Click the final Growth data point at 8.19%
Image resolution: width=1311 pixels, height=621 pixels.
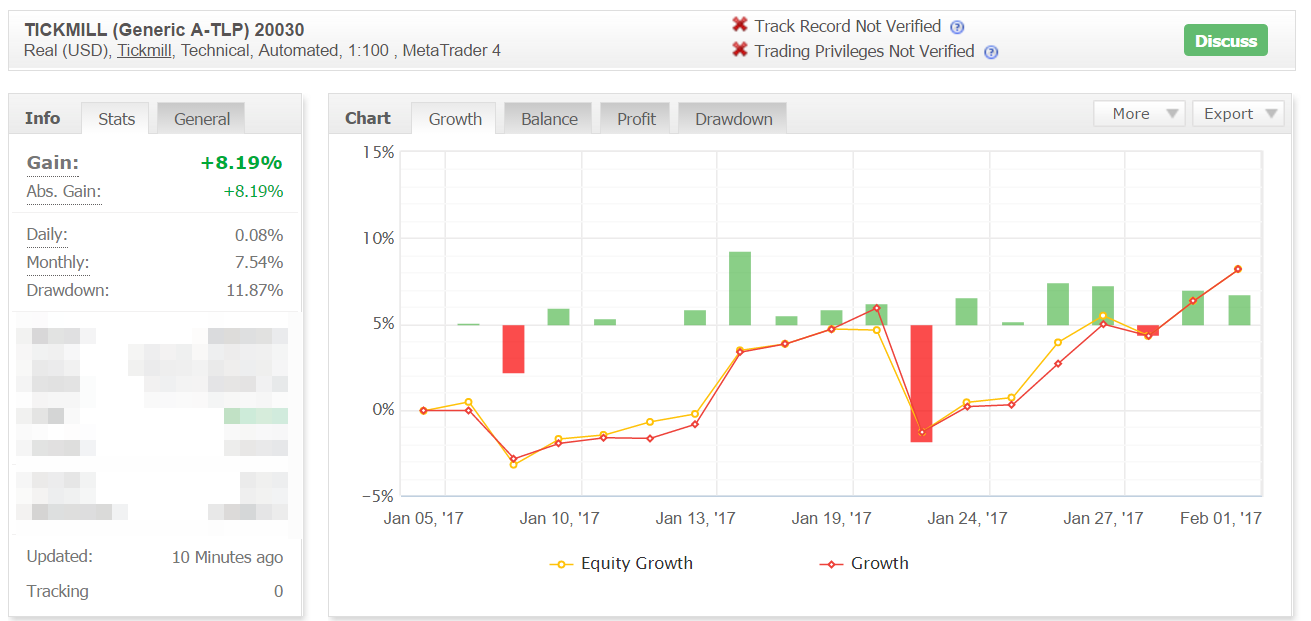pyautogui.click(x=1238, y=269)
